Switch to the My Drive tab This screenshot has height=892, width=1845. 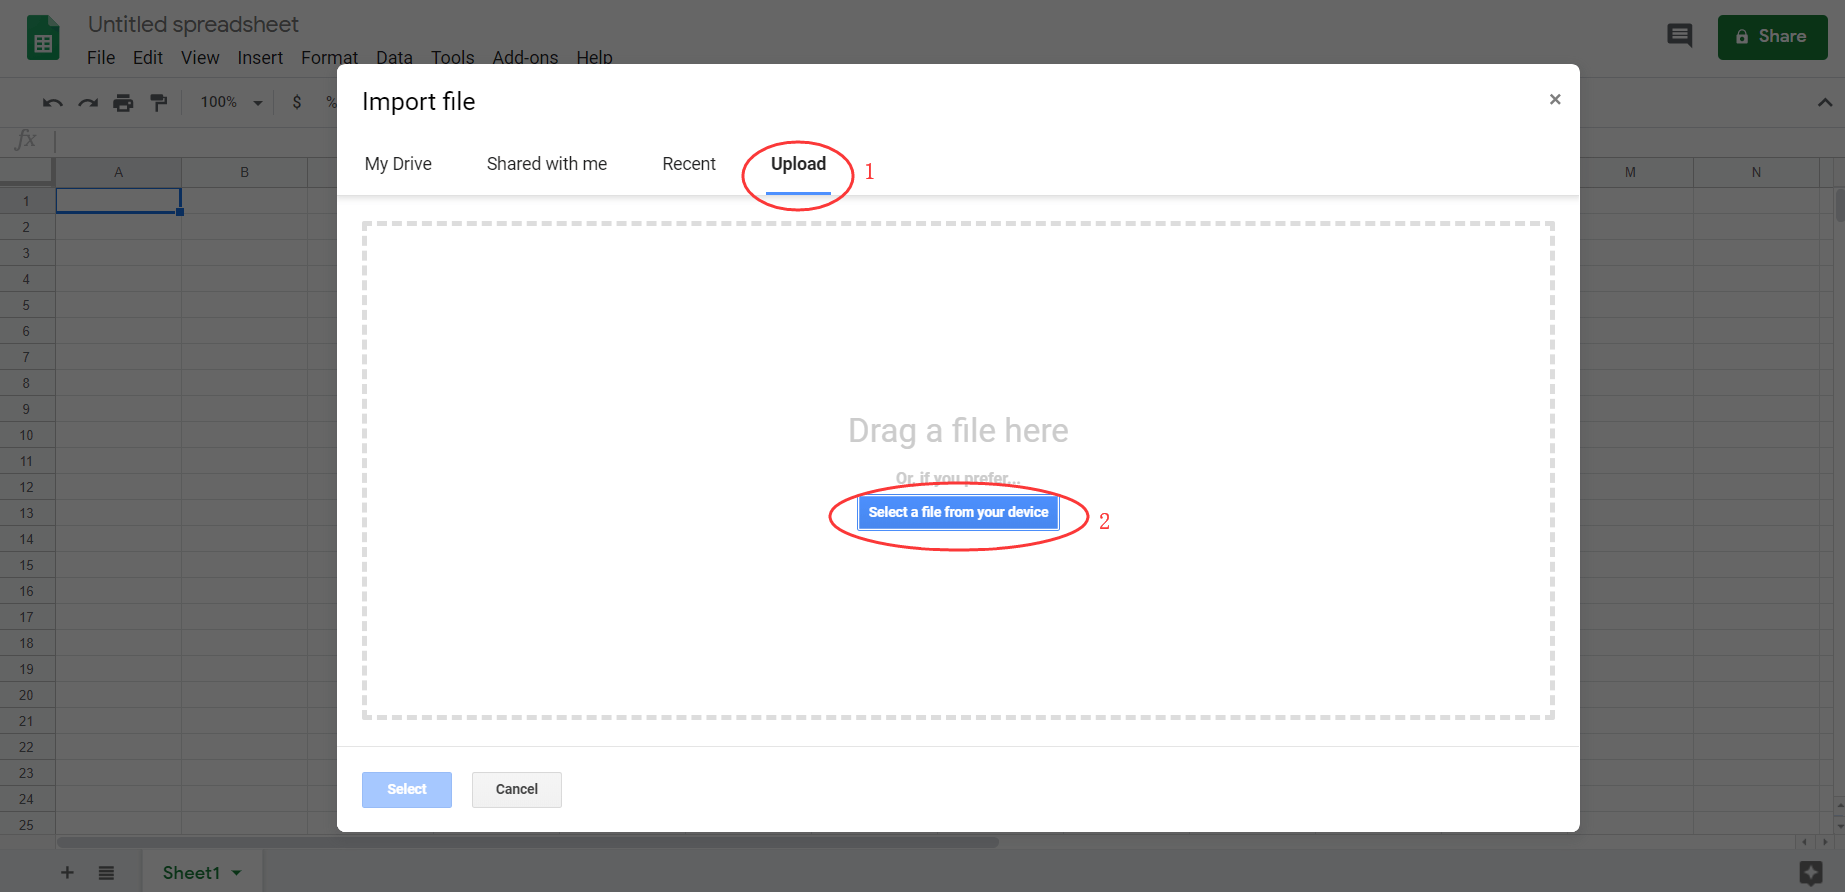click(x=398, y=164)
